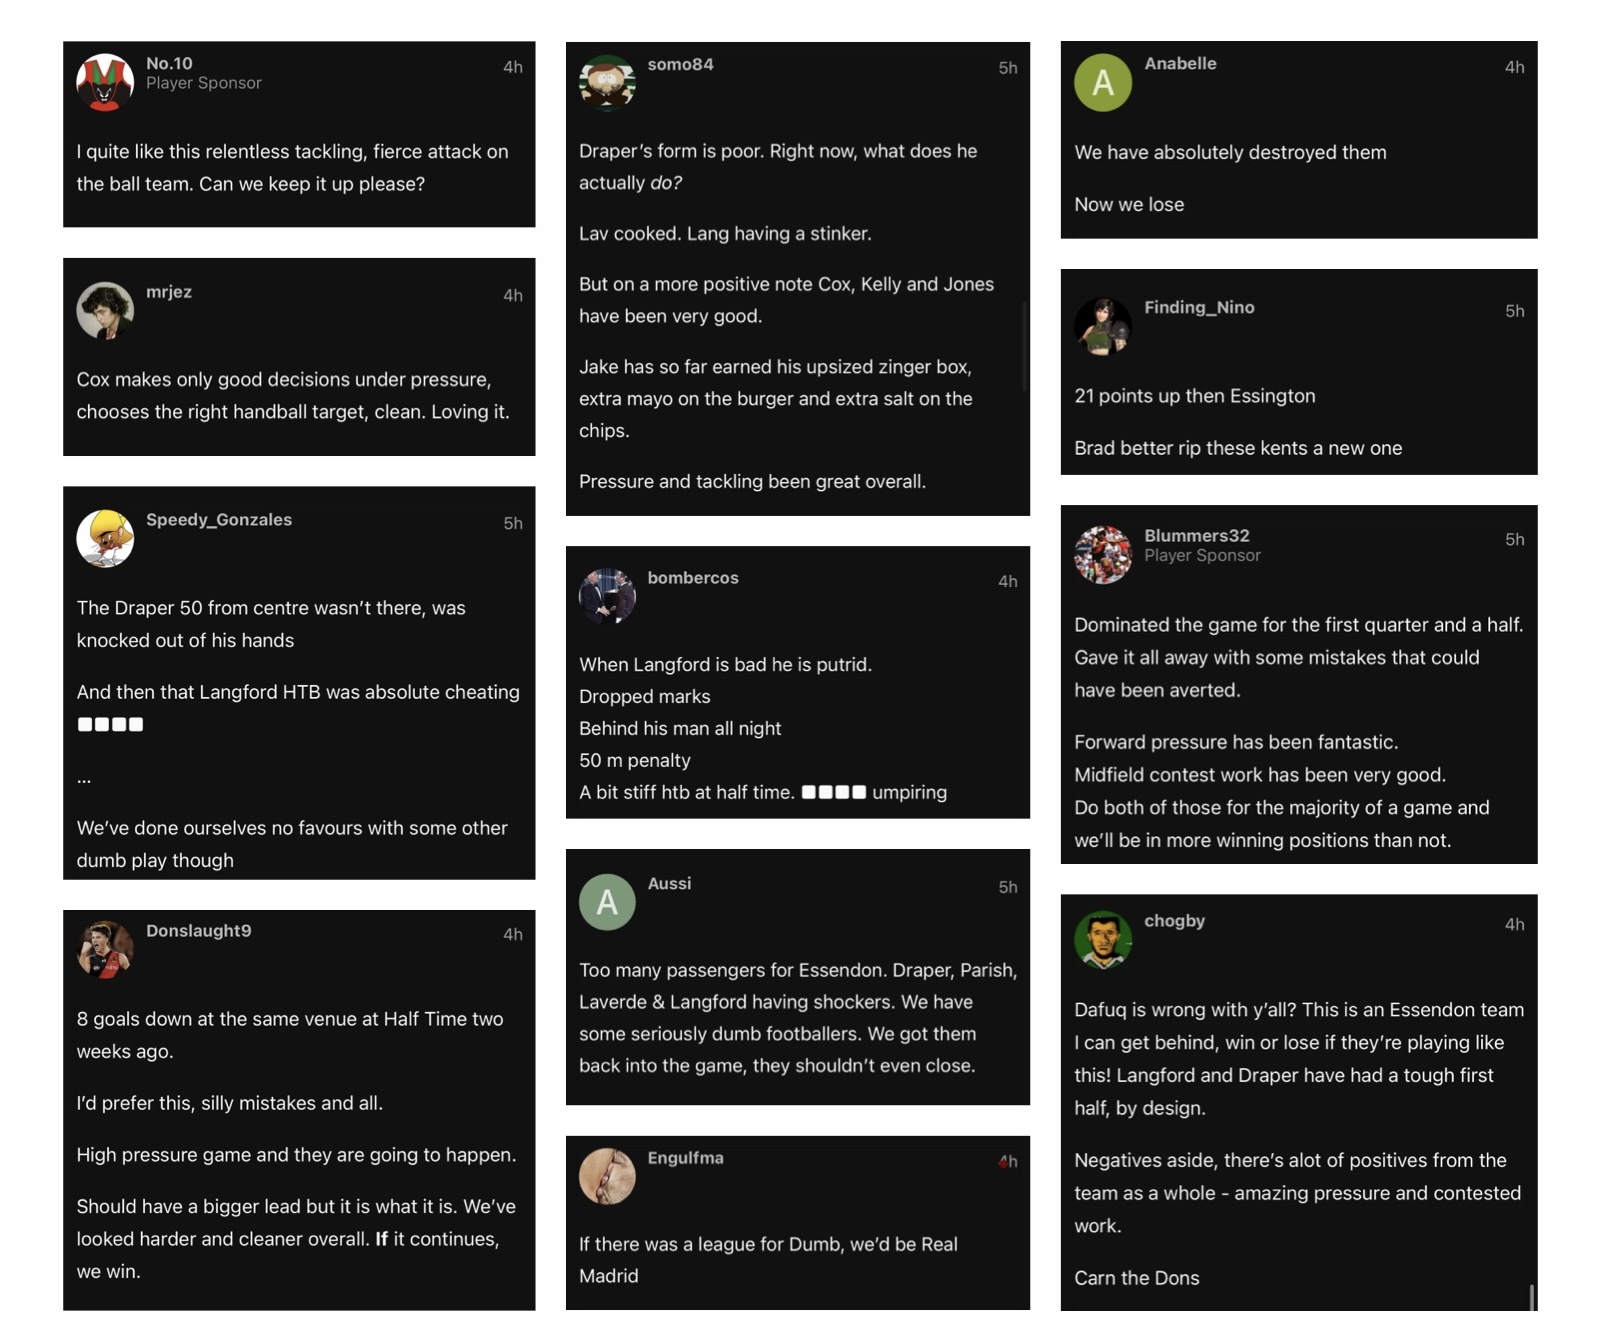The height and width of the screenshot is (1334, 1602).
Task: Open the Donslaught9 username link
Action: click(199, 930)
